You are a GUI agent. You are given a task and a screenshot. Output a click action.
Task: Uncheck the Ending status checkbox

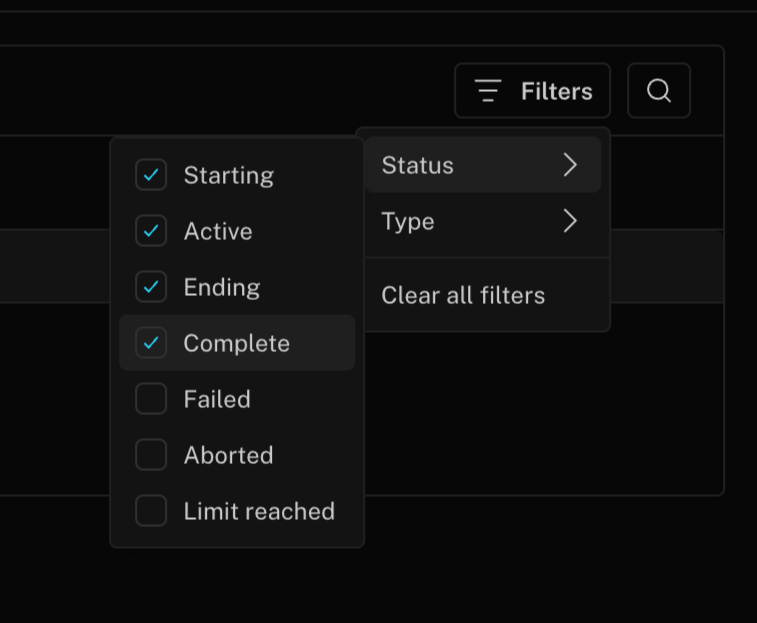click(151, 287)
